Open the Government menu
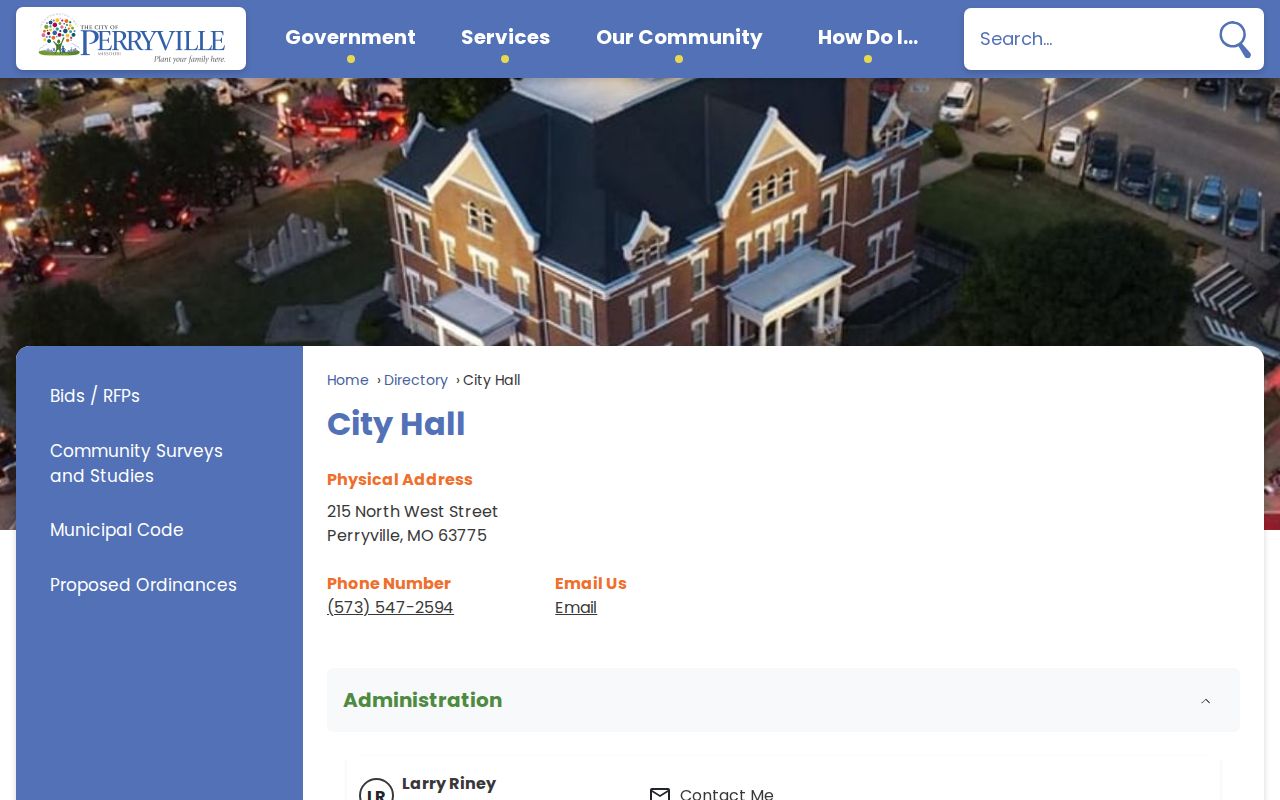 coord(350,38)
